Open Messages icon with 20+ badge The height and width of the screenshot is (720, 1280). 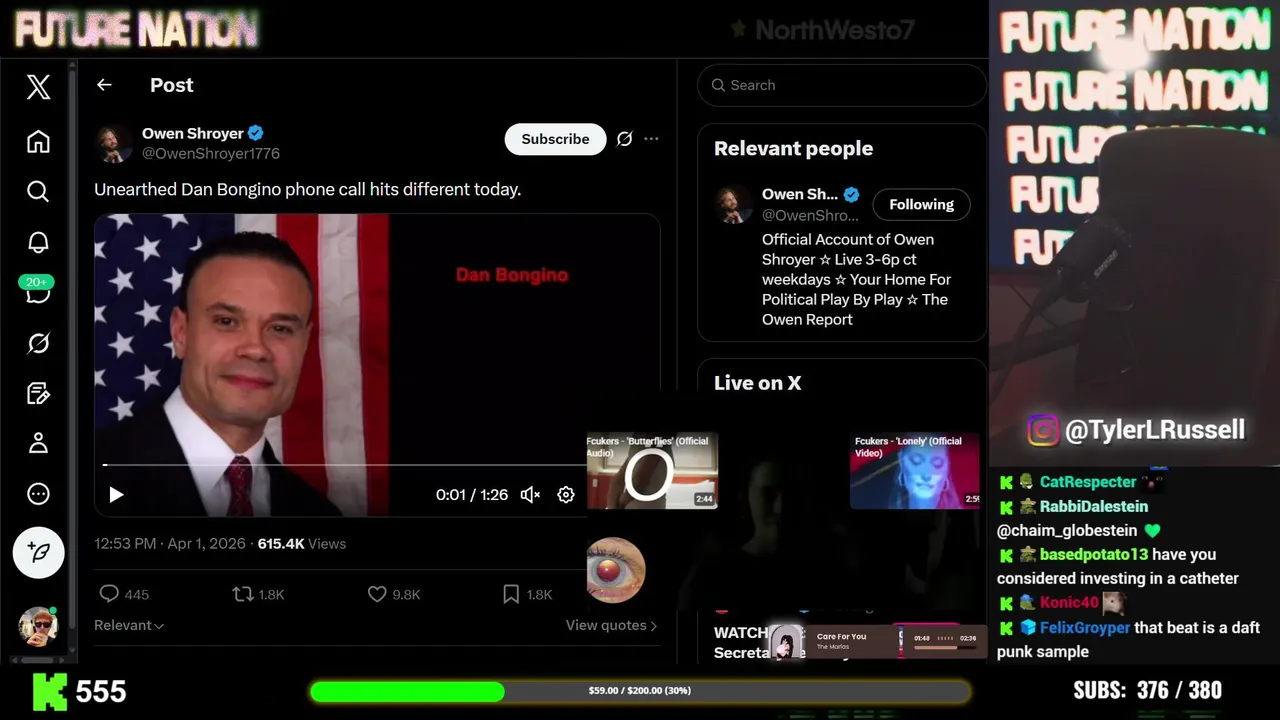[38, 291]
